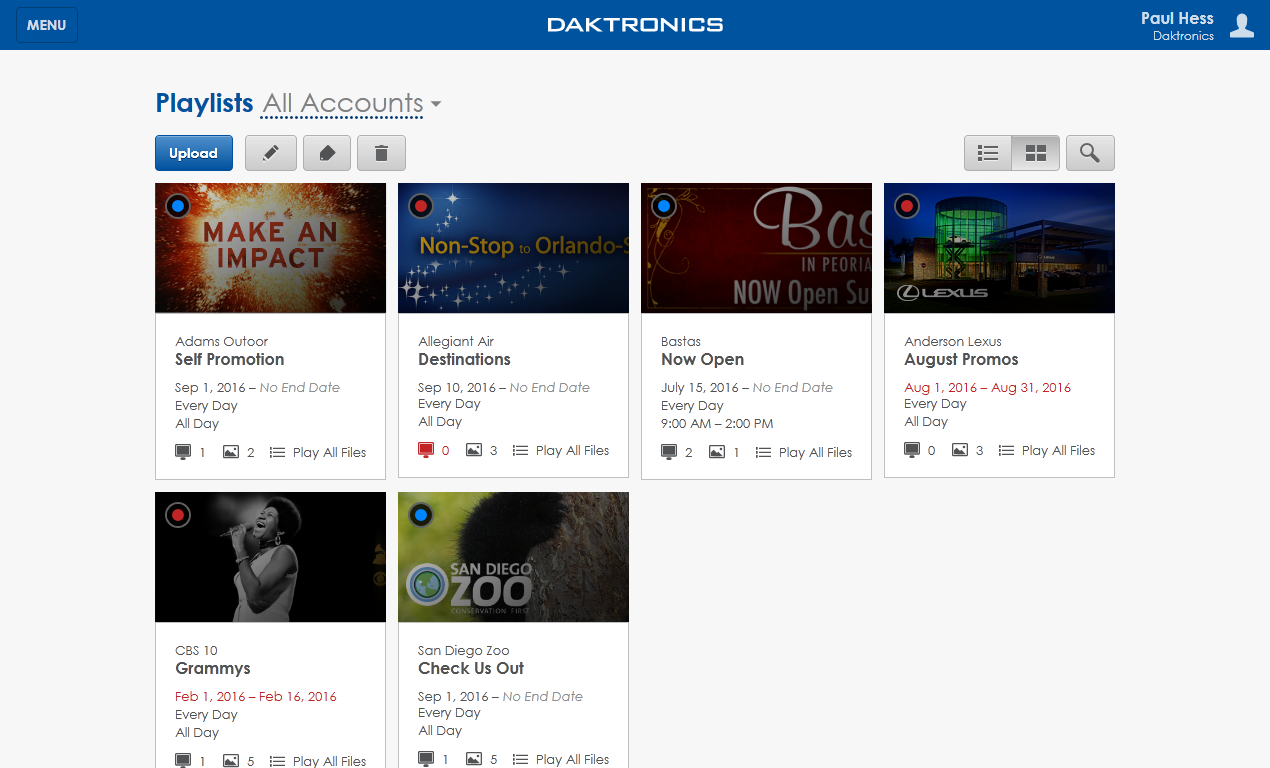The image size is (1270, 768).
Task: Open the Grammys singer thumbnail
Action: pos(270,557)
